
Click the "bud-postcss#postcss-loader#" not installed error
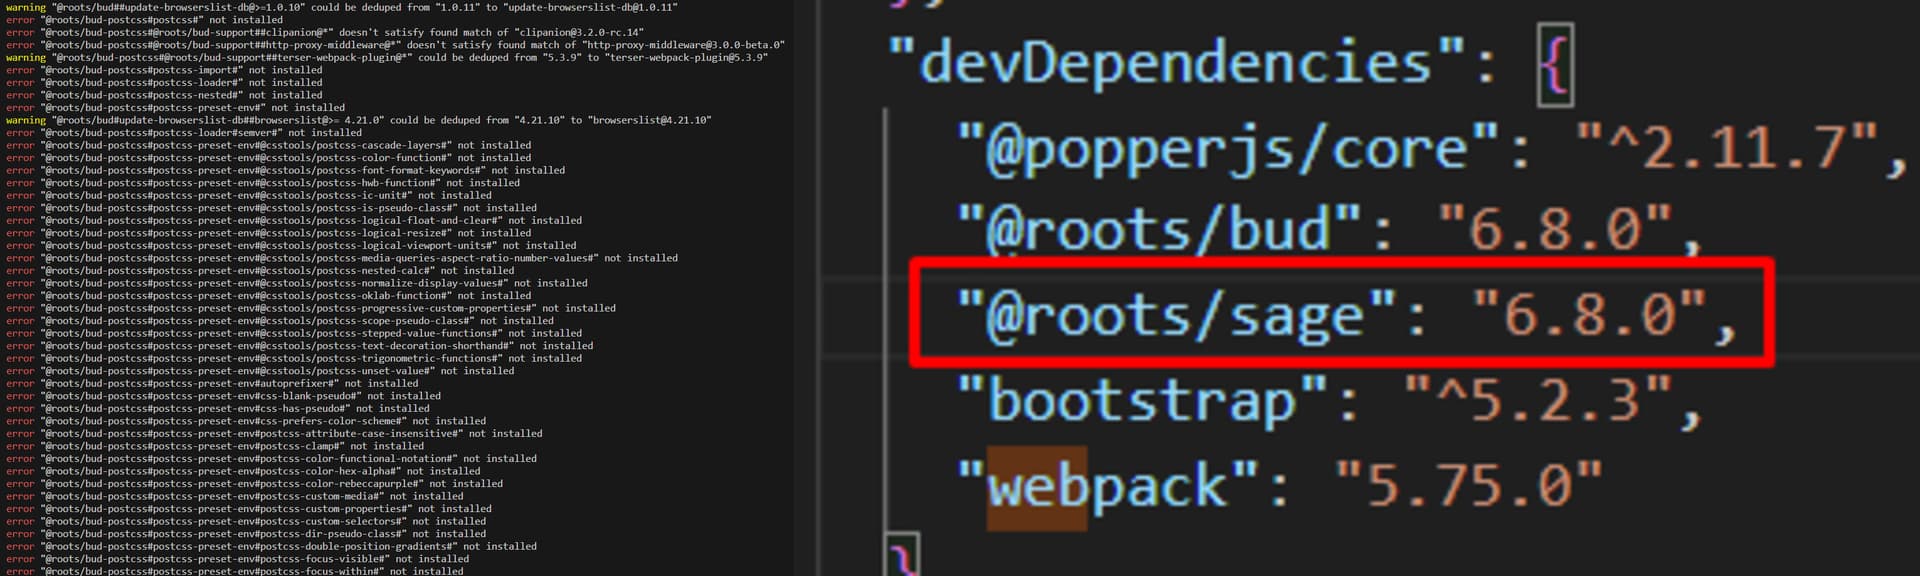click(x=164, y=83)
